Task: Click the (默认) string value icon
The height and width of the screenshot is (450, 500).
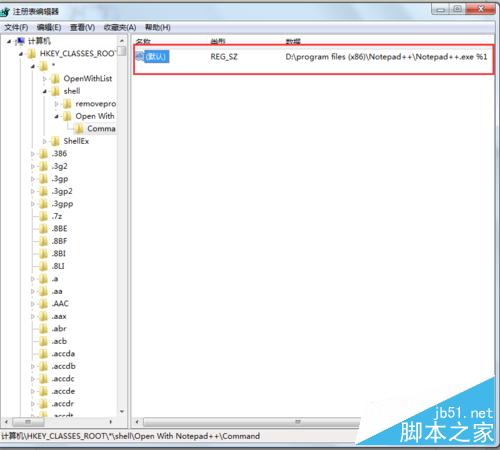Action: [140, 56]
